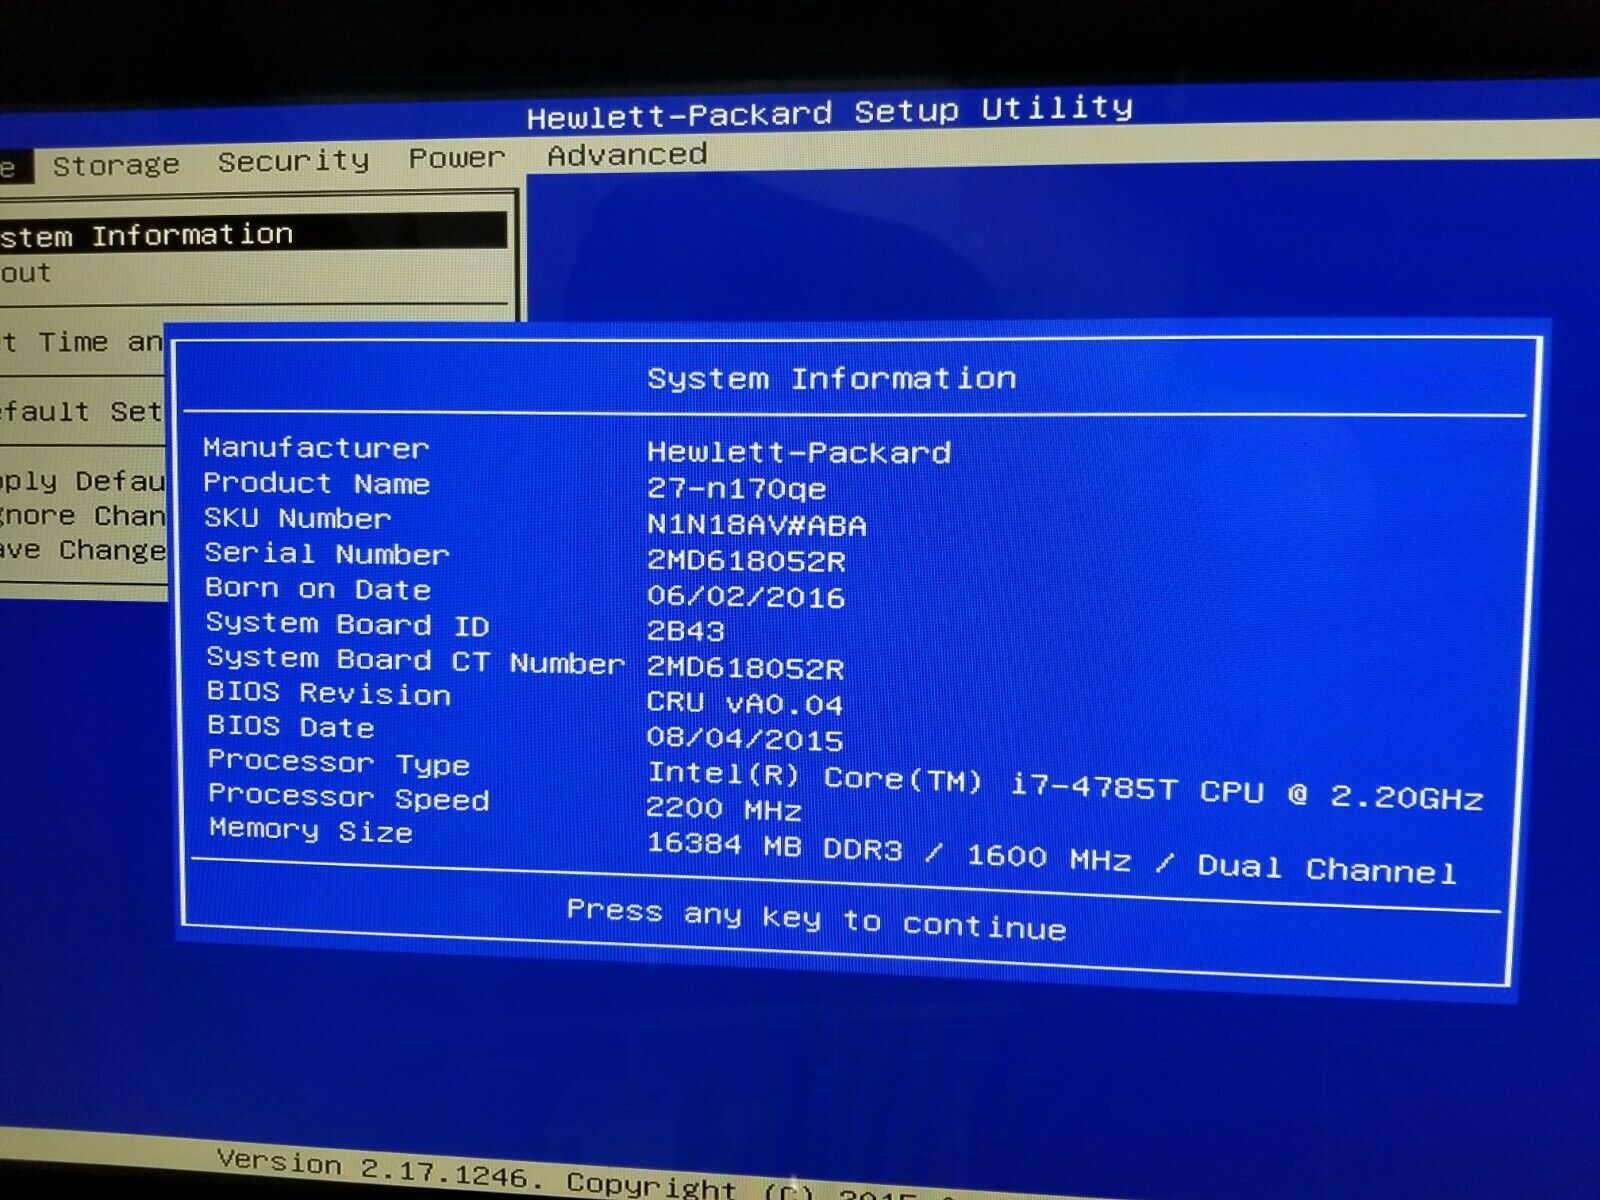Click the Hewlett-Packard Setup Utility title
Screen dimensions: 1600x1200
coord(830,111)
